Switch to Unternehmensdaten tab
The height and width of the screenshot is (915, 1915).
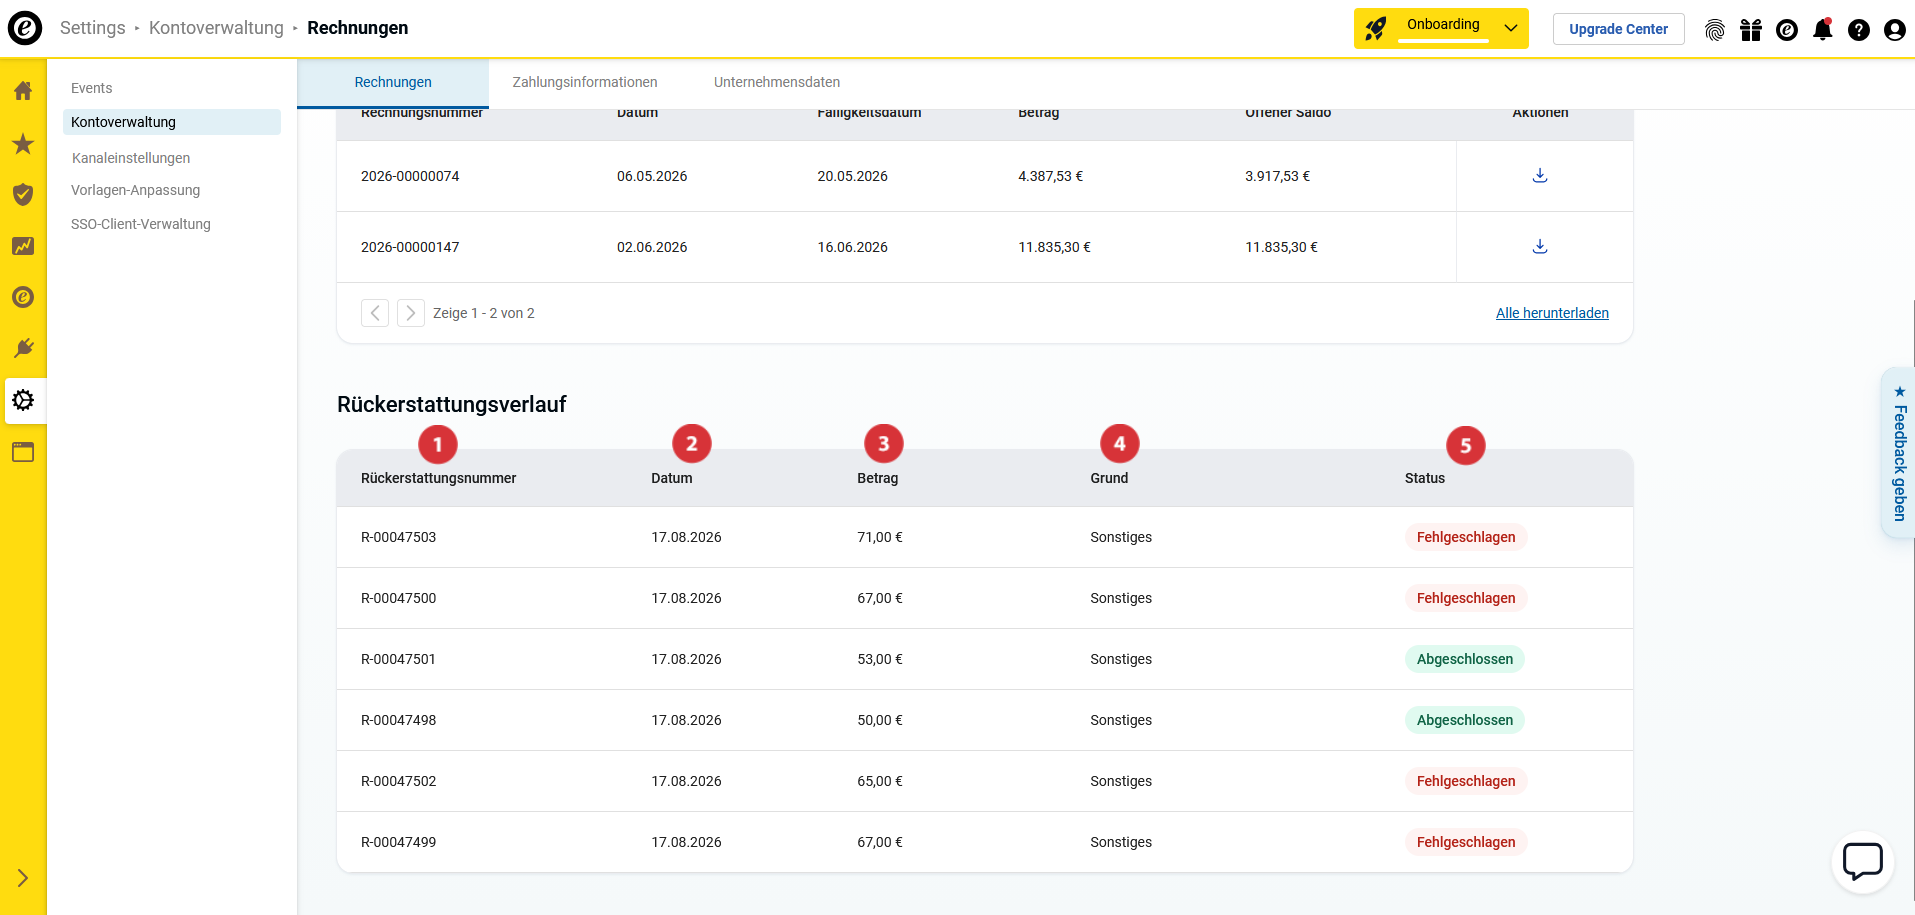777,82
